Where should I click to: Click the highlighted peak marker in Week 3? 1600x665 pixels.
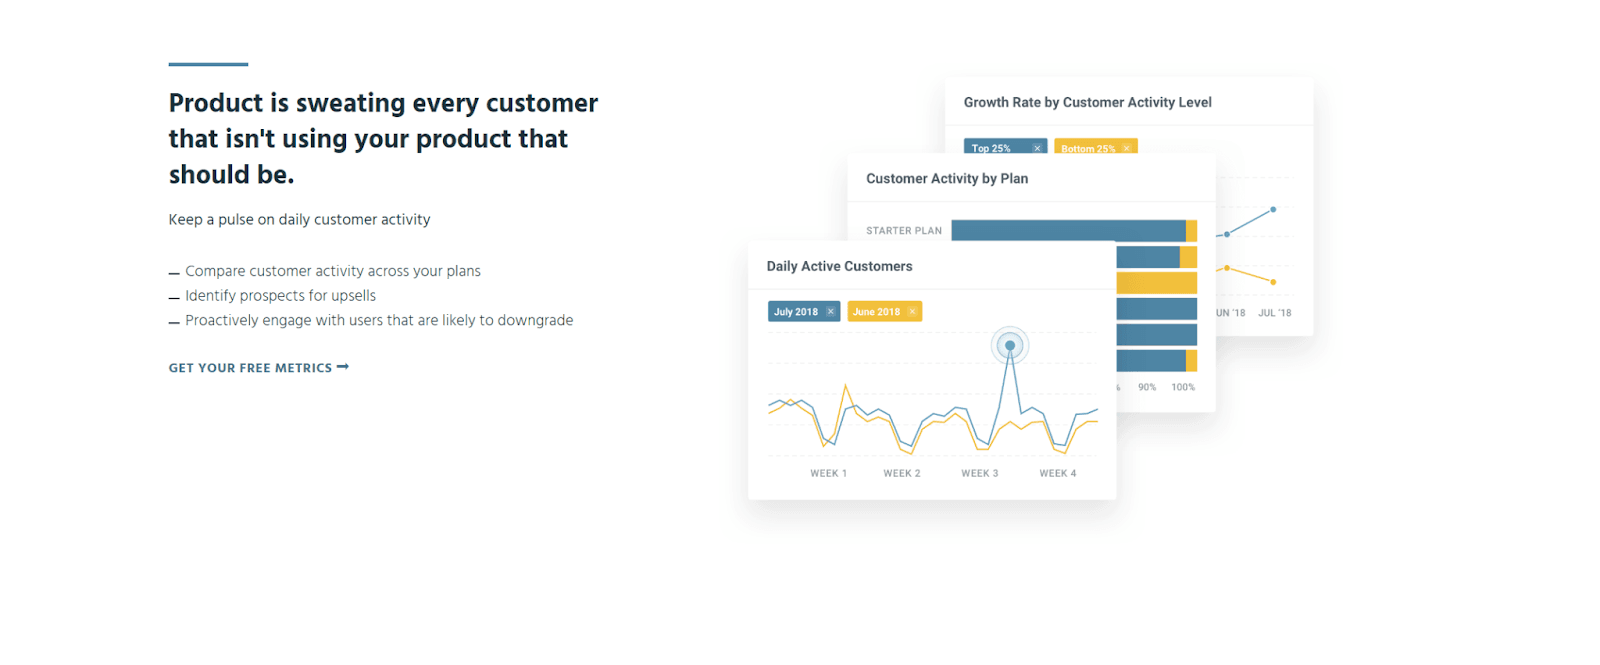point(1010,346)
